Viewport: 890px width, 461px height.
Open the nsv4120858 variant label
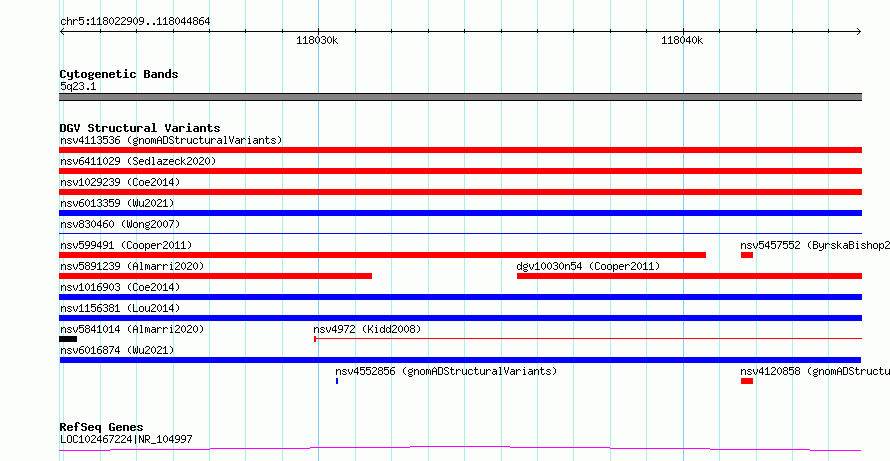(815, 371)
